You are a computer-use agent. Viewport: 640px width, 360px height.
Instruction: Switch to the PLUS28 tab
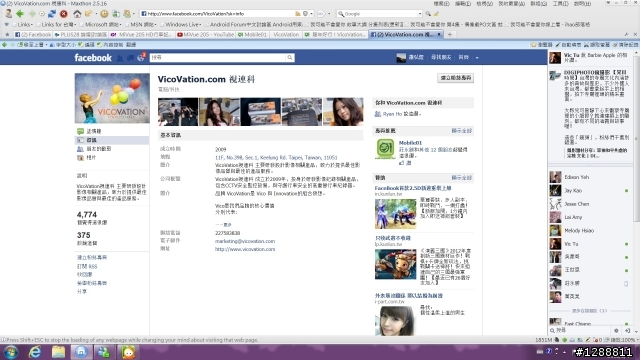(x=81, y=35)
